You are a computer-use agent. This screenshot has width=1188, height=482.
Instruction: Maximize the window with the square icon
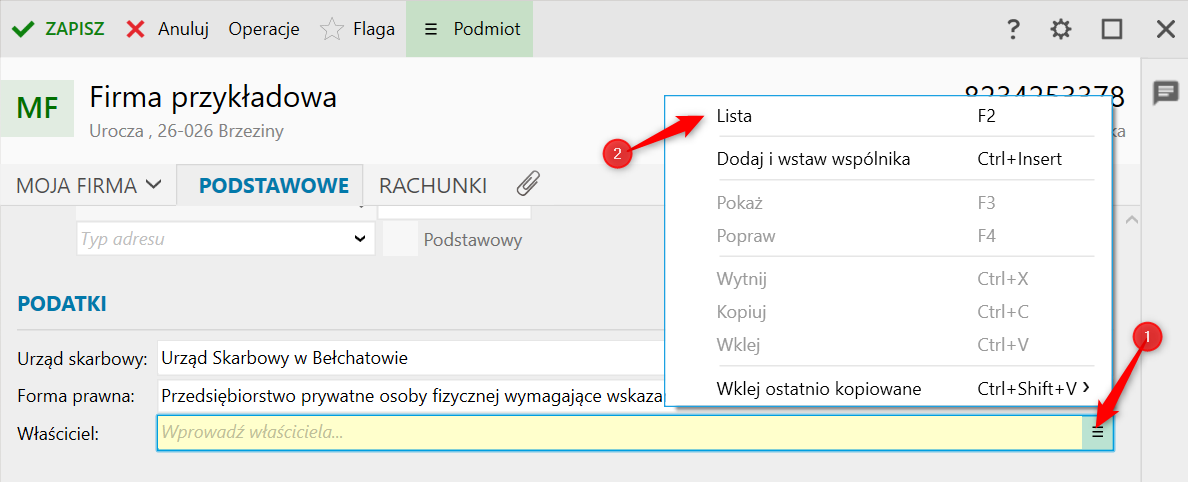1111,30
